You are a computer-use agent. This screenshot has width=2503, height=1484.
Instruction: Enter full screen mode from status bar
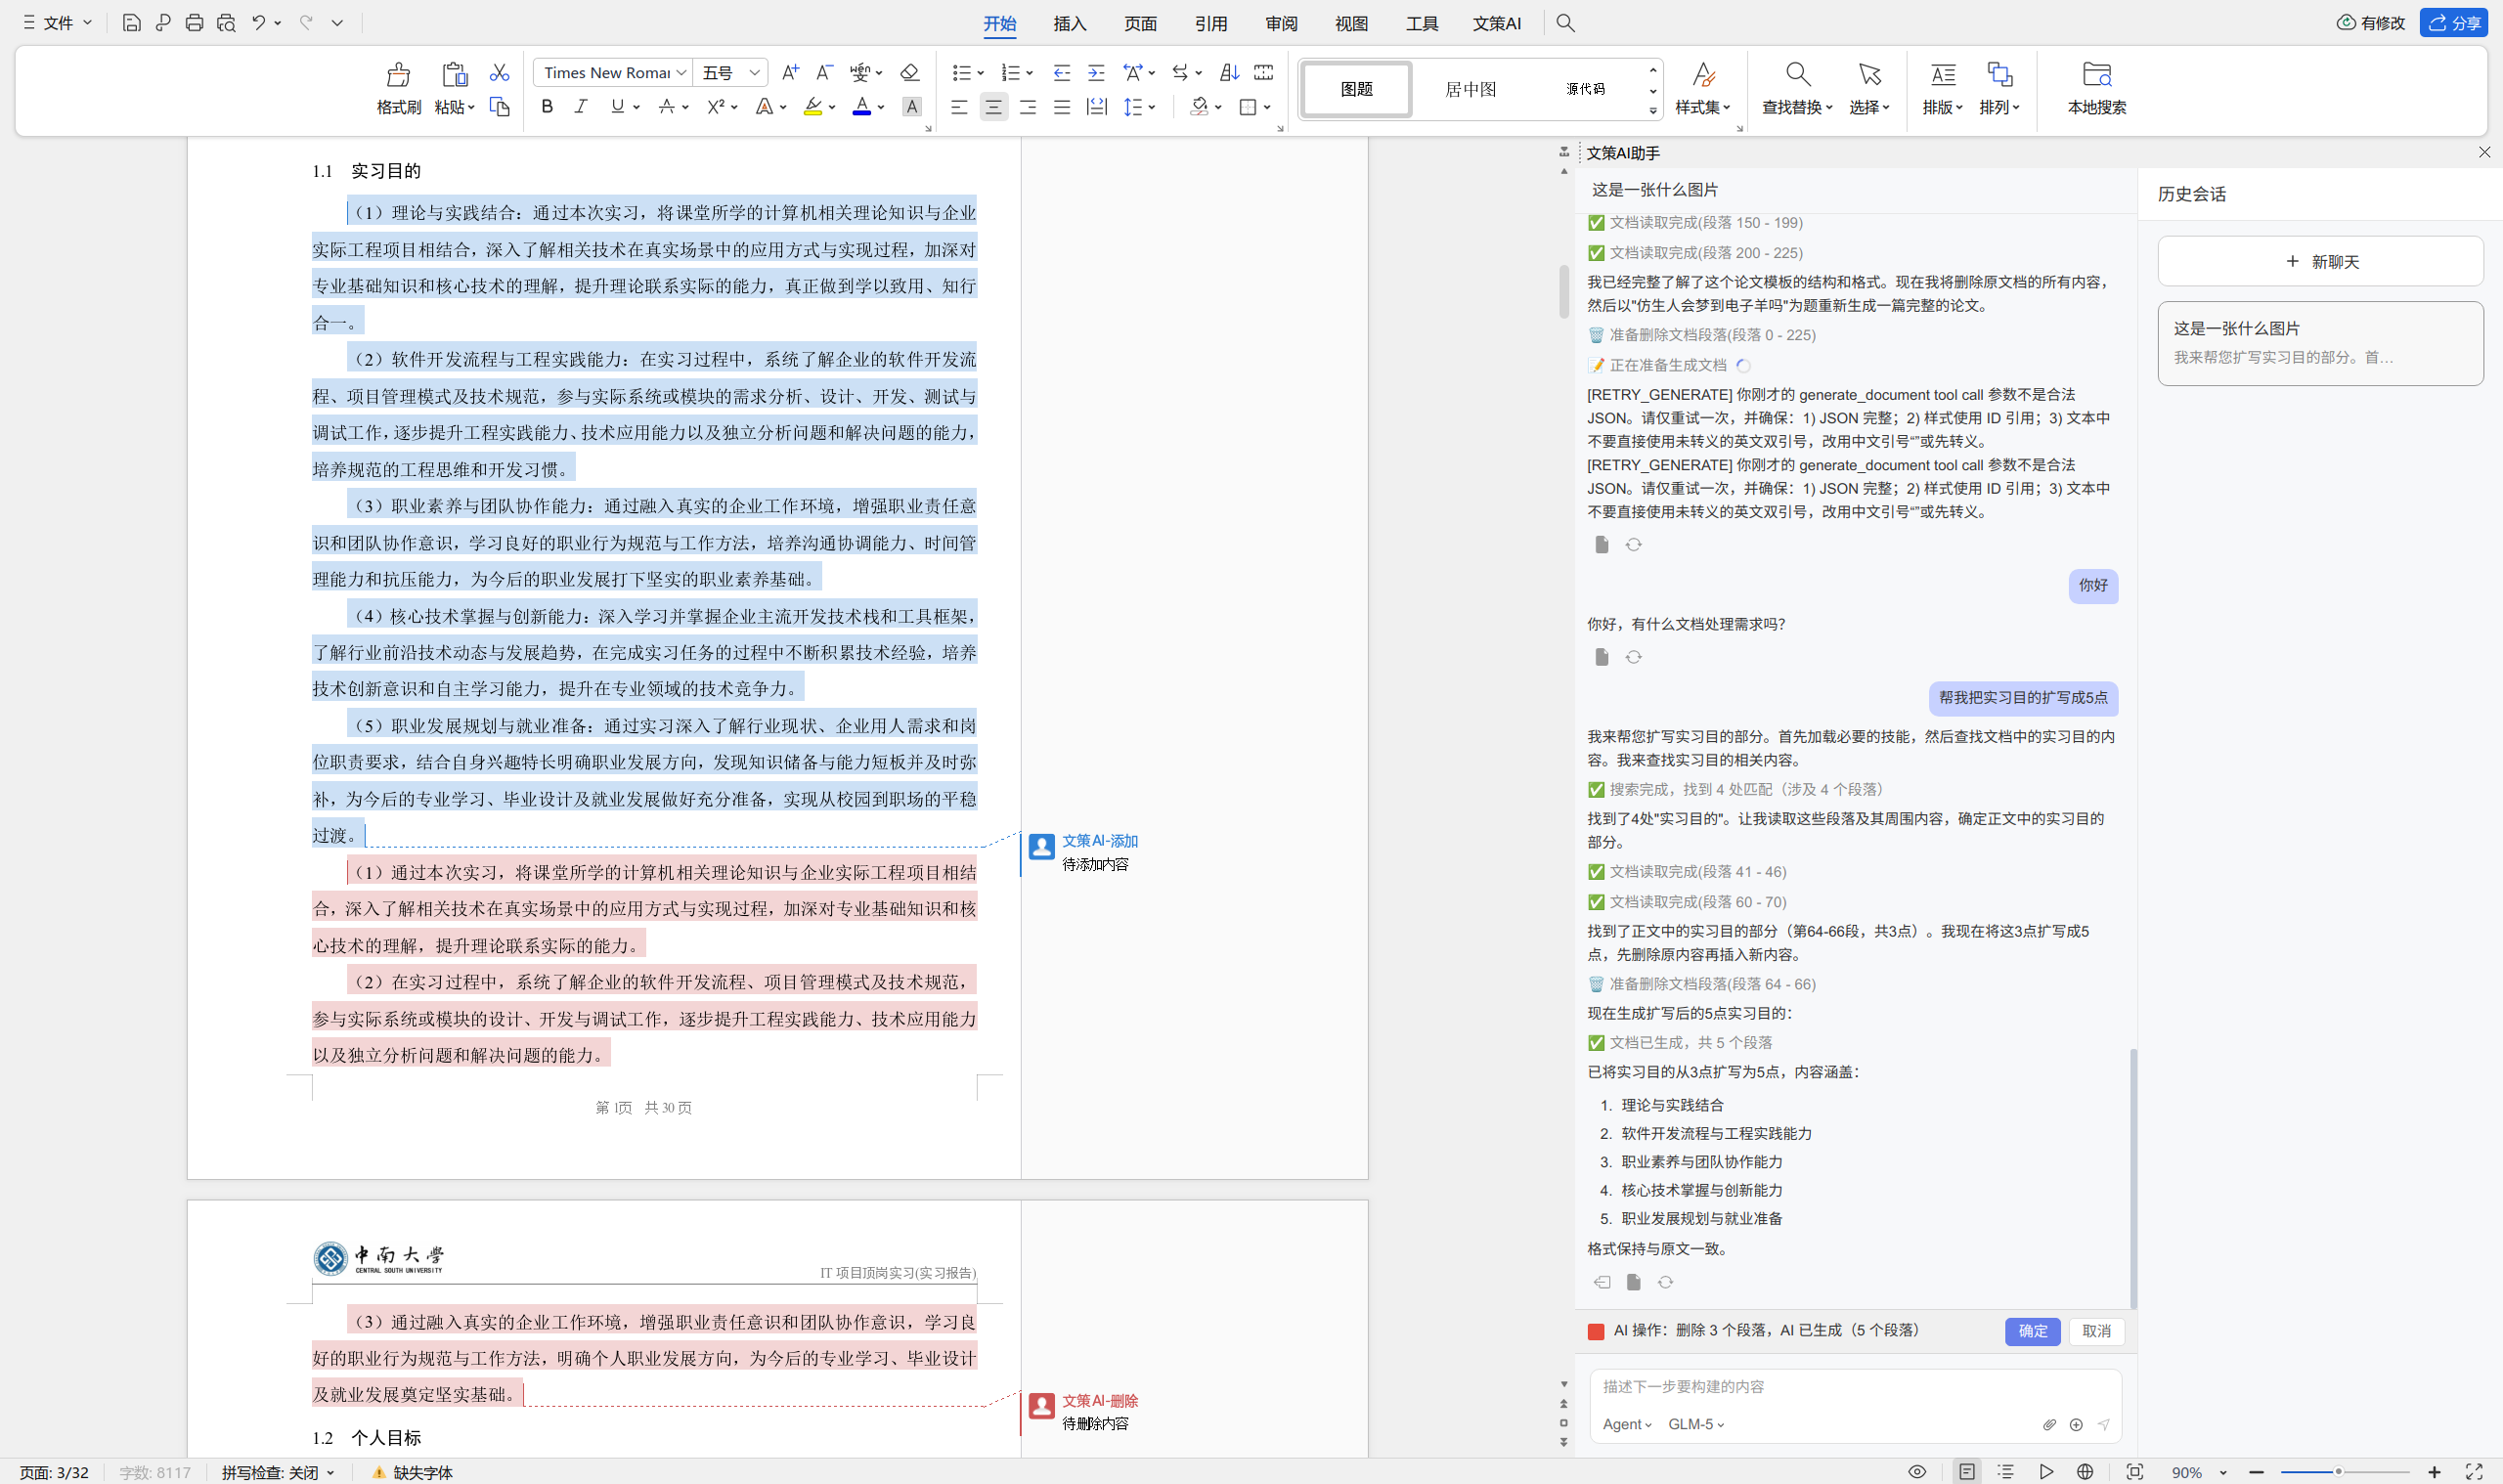[2474, 1472]
